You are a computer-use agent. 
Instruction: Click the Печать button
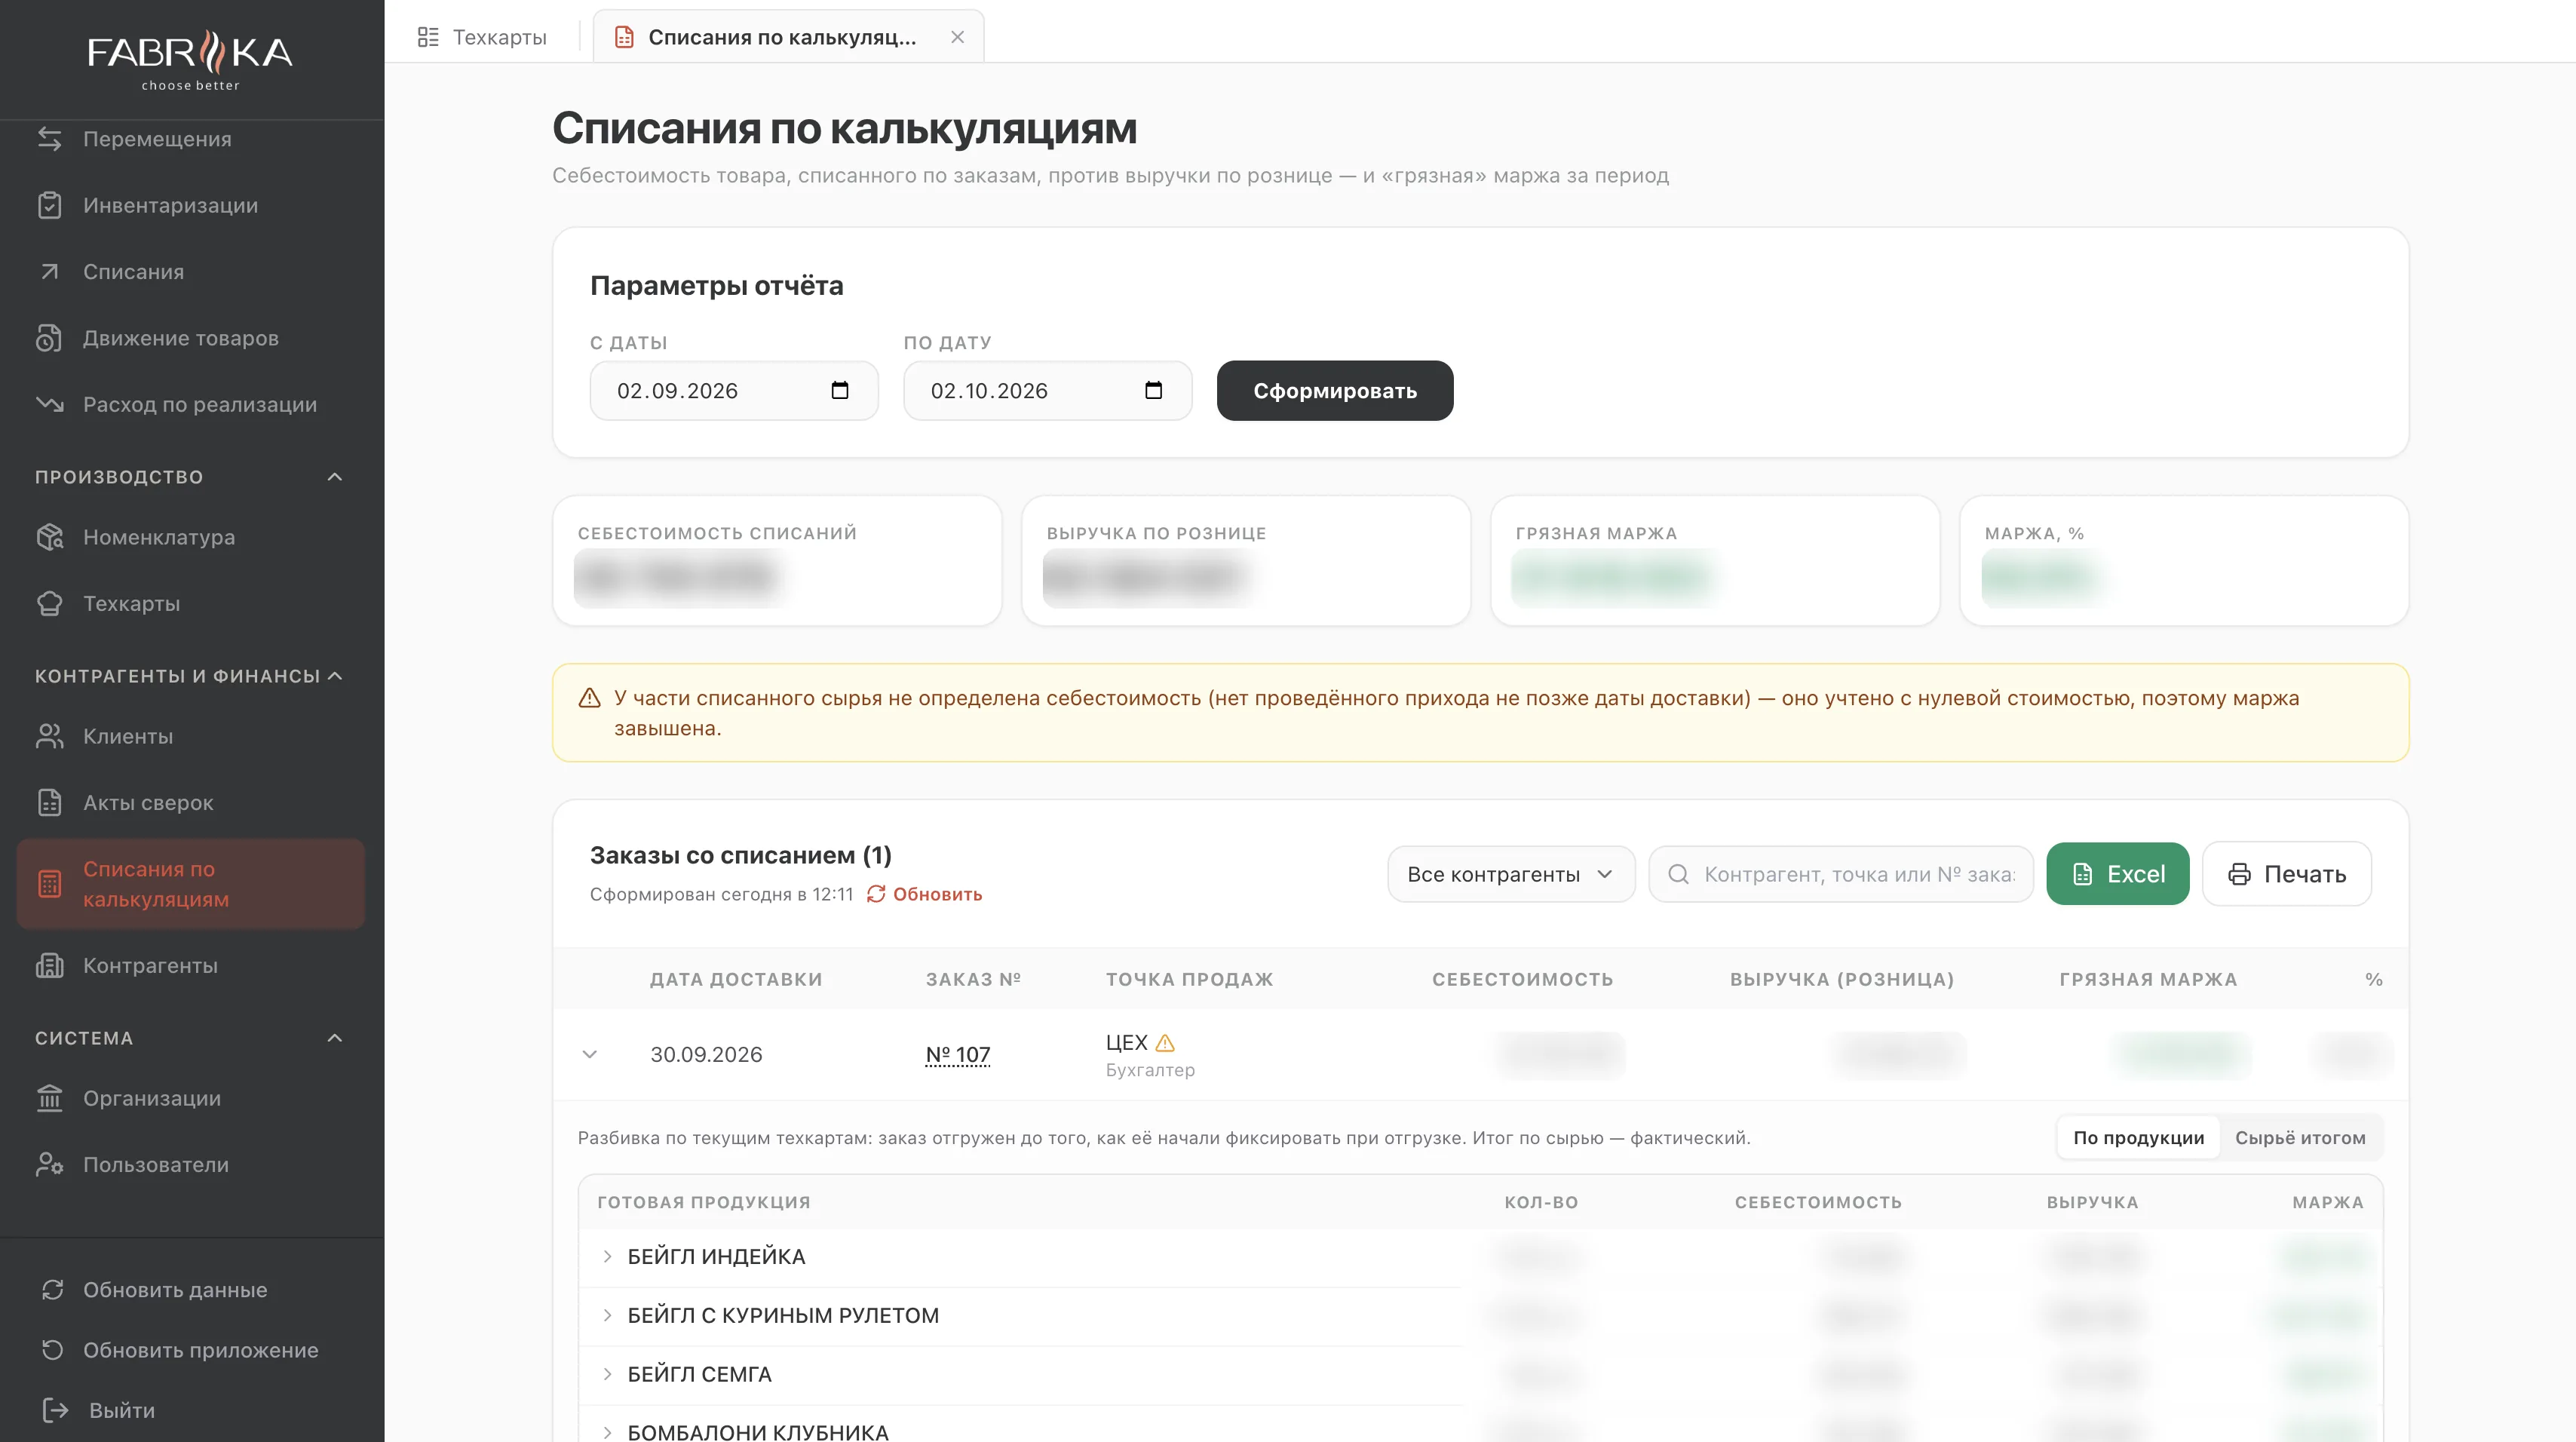point(2287,874)
